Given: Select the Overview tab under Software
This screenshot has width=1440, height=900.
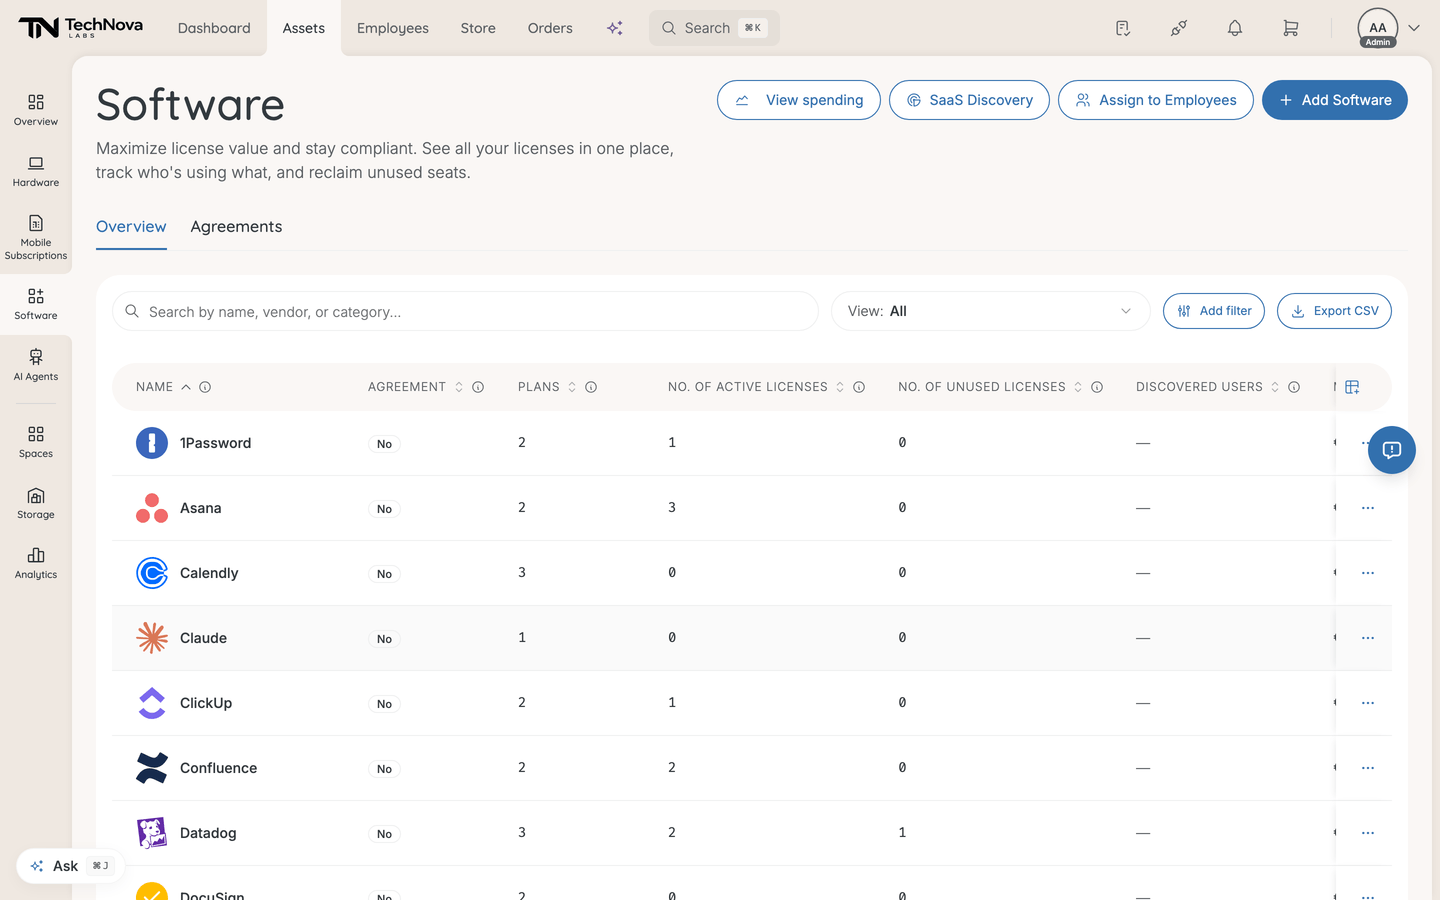Looking at the screenshot, I should [131, 227].
